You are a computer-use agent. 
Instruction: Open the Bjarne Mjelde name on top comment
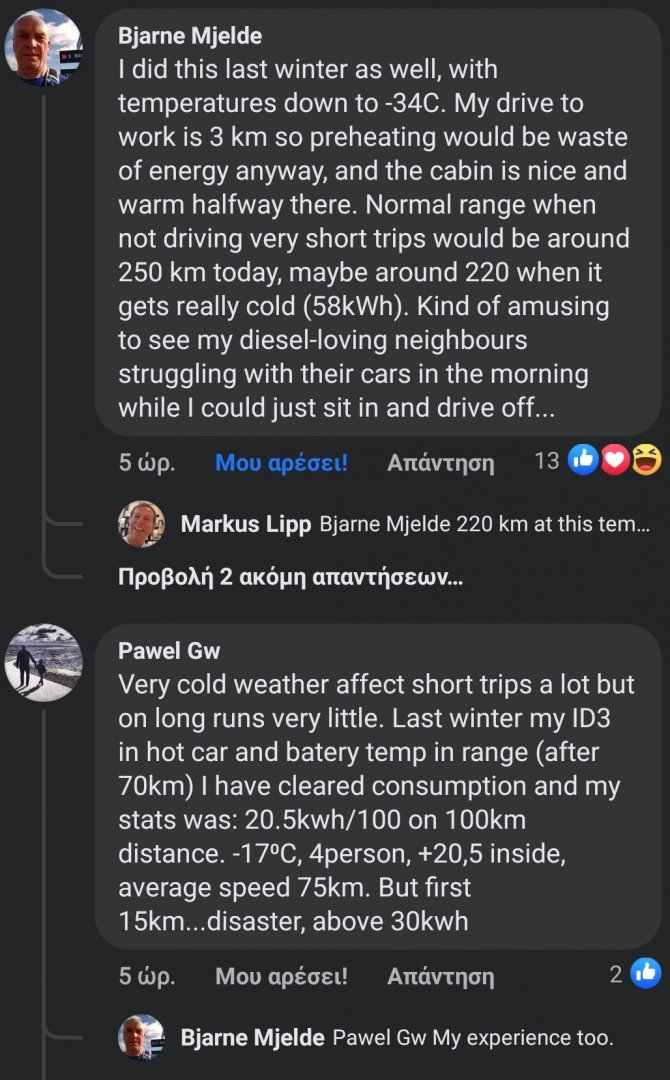(x=190, y=36)
